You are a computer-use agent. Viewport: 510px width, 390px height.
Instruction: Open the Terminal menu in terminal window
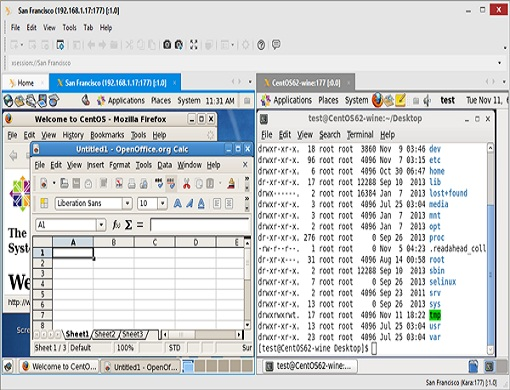pos(360,135)
